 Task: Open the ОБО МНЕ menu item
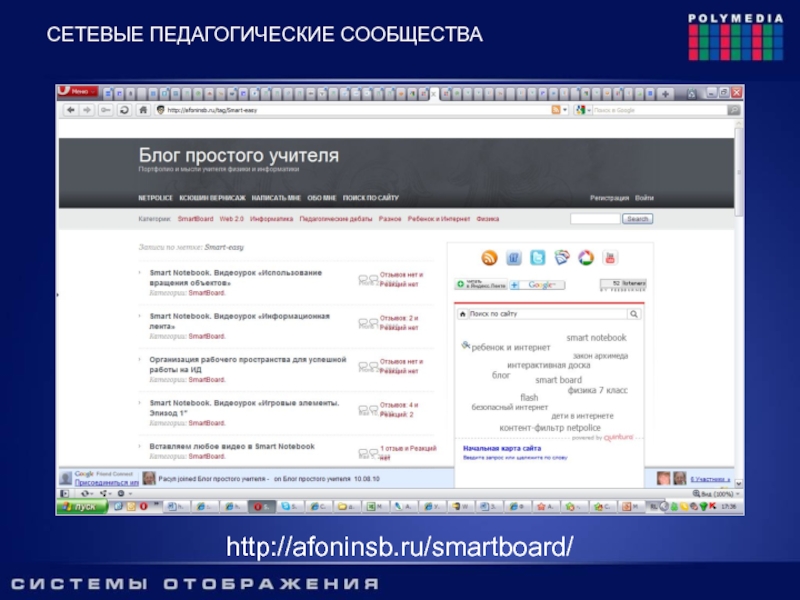pyautogui.click(x=321, y=198)
